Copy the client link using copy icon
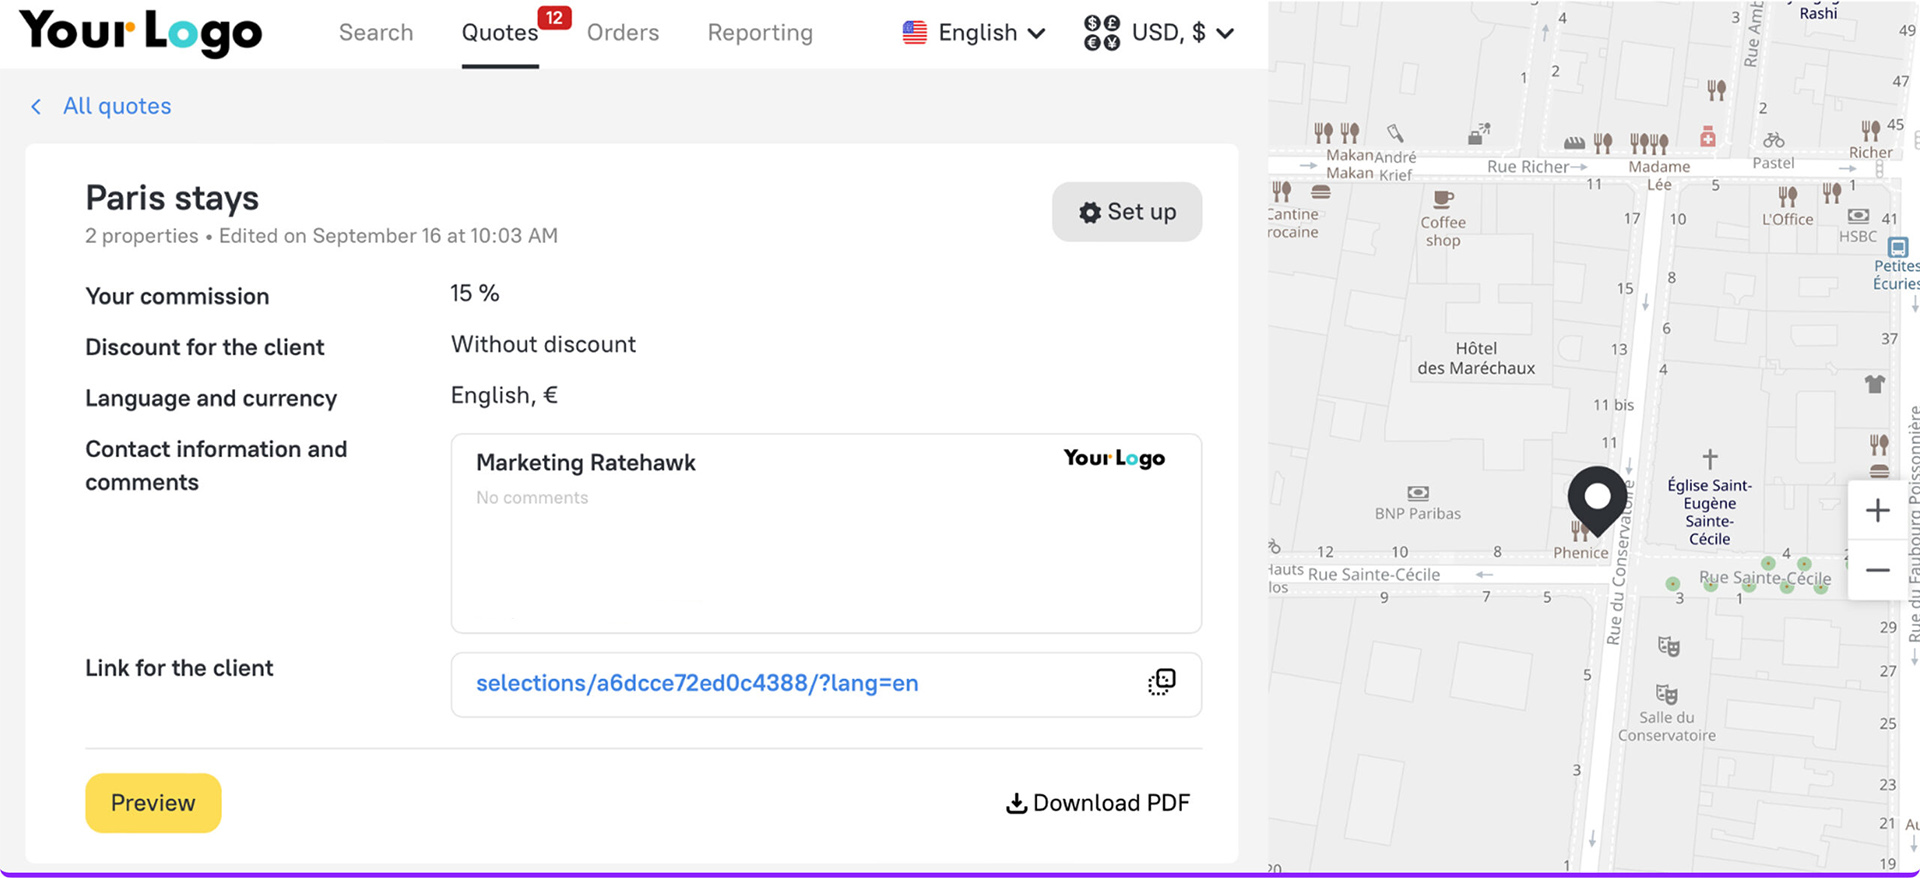Viewport: 1920px width, 878px height. point(1161,683)
